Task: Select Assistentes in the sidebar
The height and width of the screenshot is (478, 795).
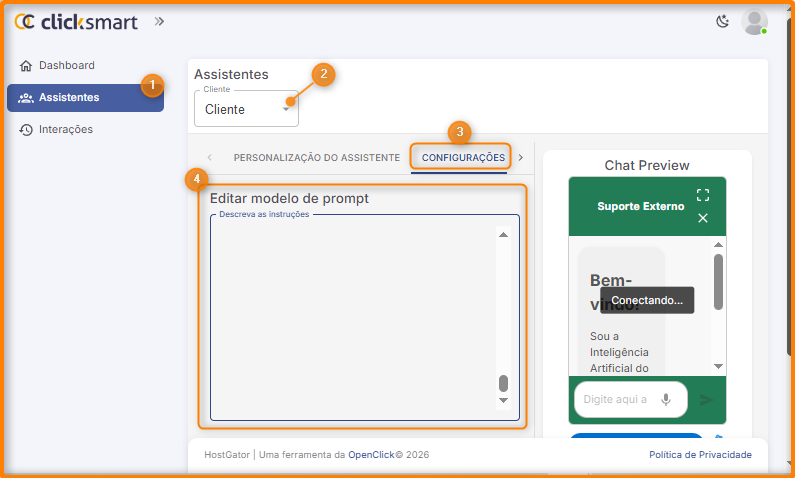Action: (x=68, y=98)
